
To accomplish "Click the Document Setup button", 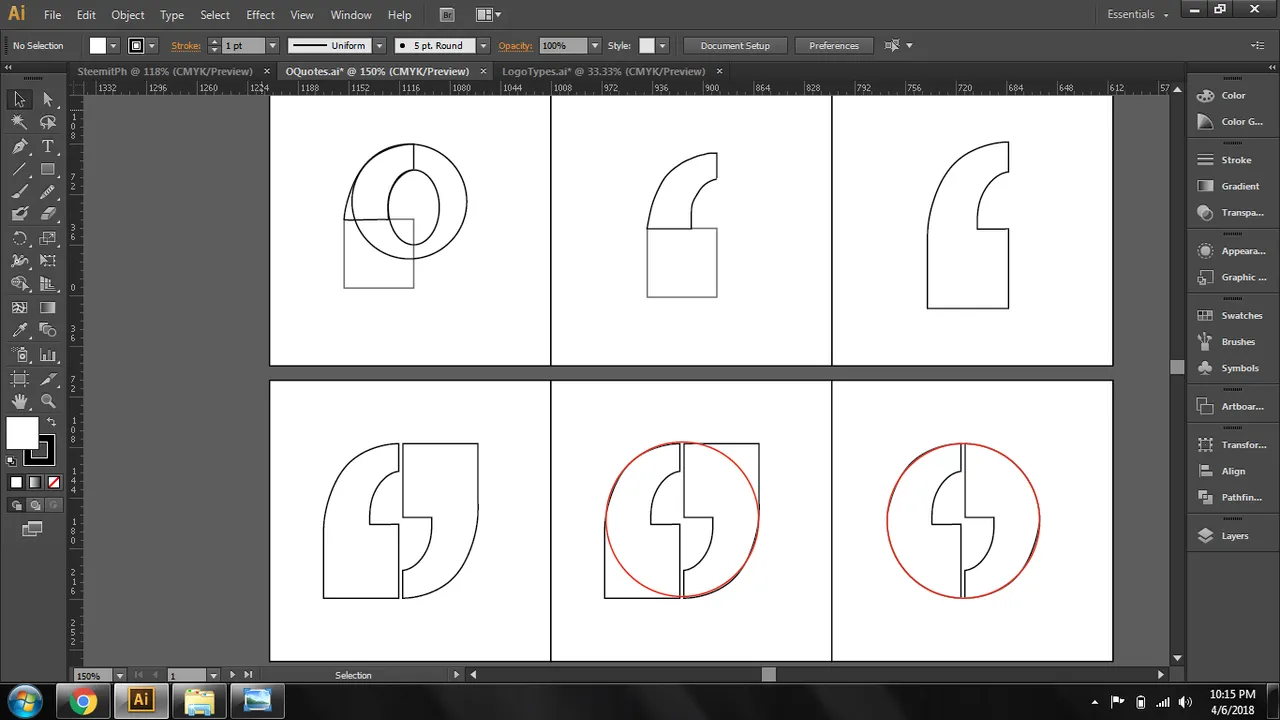I will [x=735, y=46].
